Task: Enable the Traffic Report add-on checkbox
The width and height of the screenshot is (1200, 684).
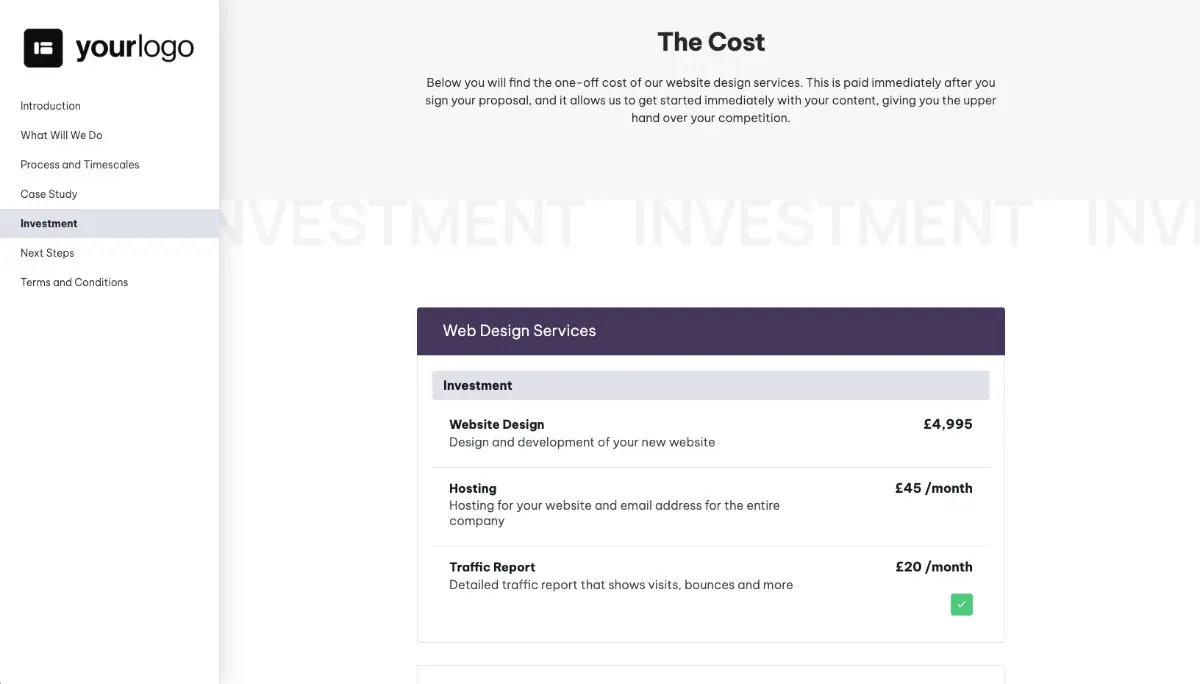Action: (961, 604)
